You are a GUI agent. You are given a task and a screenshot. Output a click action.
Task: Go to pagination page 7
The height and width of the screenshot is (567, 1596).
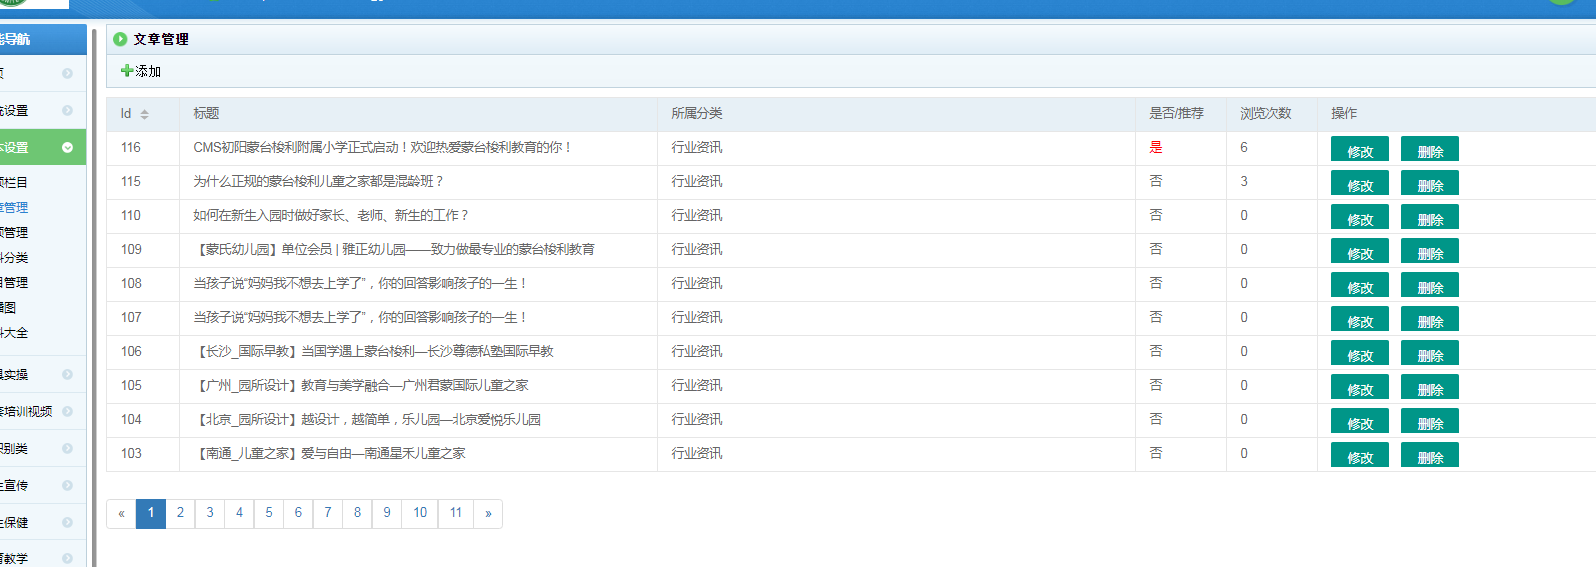(328, 513)
